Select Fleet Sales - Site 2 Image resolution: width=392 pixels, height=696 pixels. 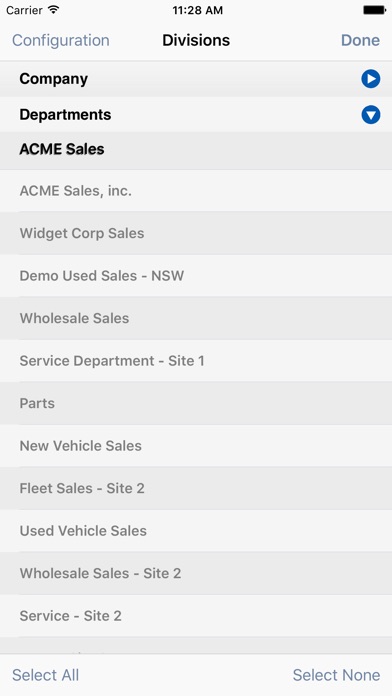click(196, 488)
